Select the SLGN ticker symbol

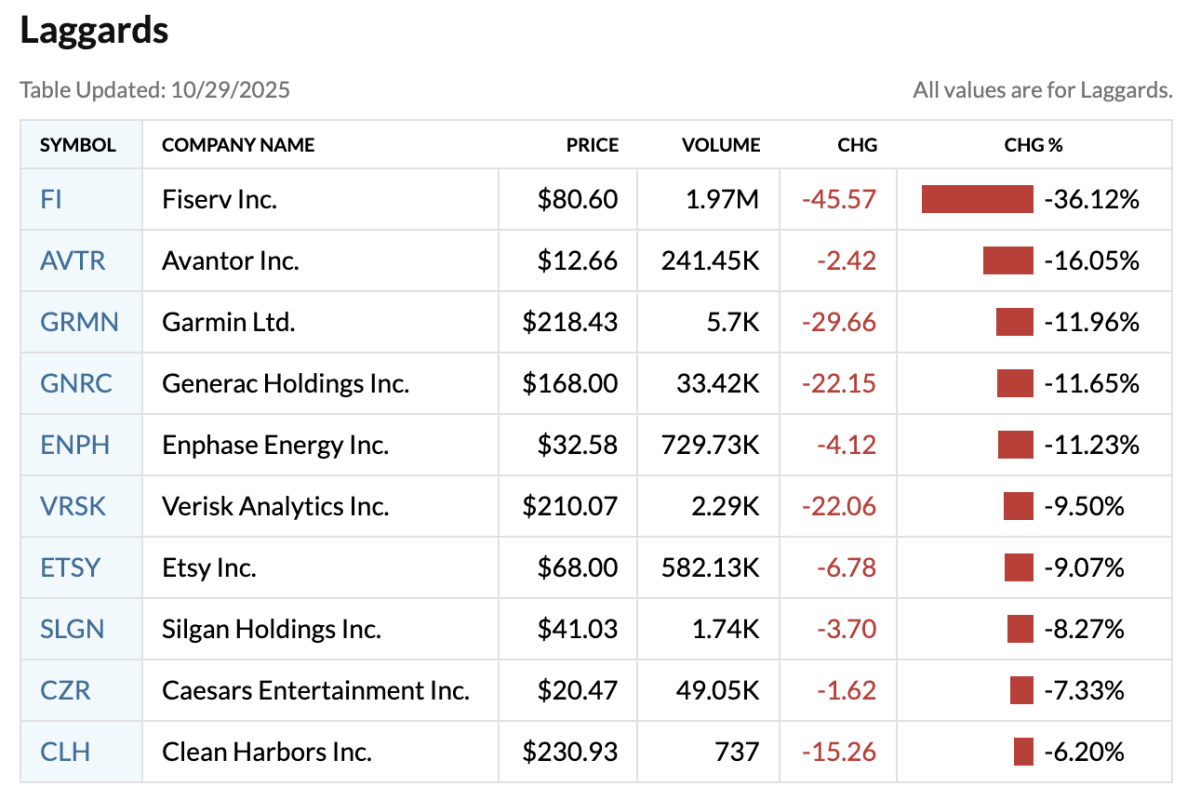point(72,629)
